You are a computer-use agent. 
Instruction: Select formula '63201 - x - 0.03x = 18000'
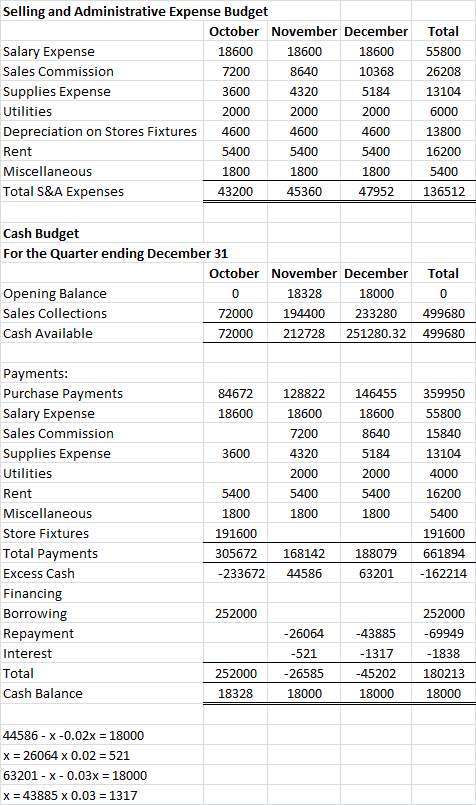pyautogui.click(x=75, y=776)
